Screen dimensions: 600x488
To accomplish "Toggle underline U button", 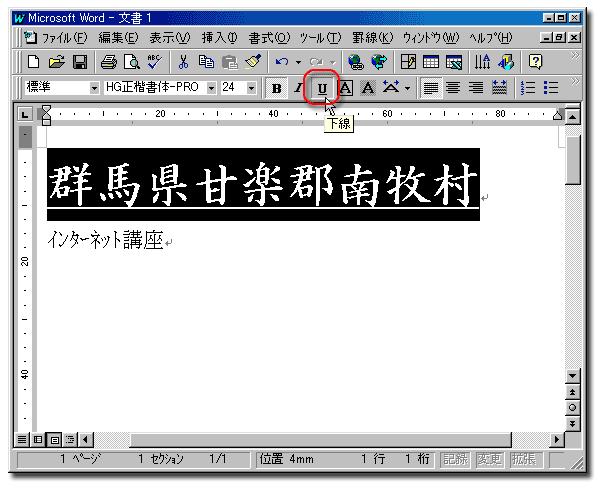I will point(322,88).
